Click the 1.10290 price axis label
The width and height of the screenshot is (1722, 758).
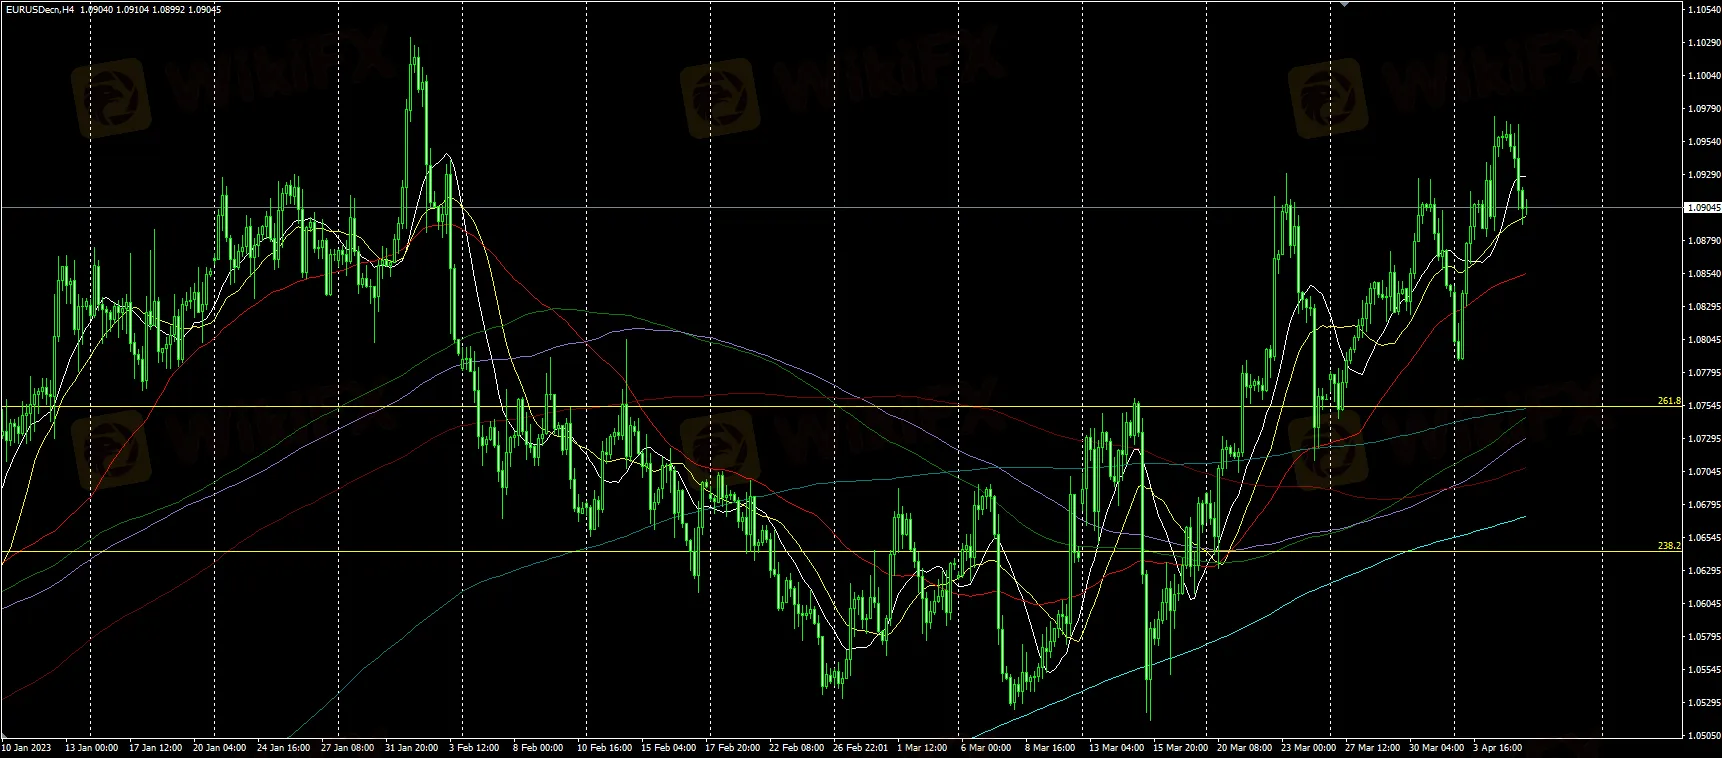[x=1702, y=43]
